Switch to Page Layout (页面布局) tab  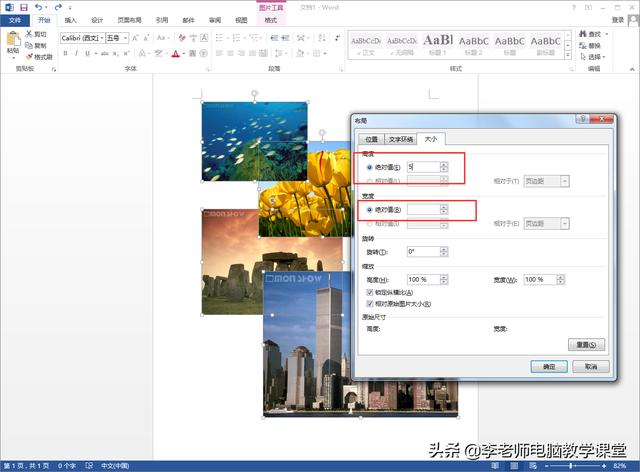pyautogui.click(x=129, y=20)
